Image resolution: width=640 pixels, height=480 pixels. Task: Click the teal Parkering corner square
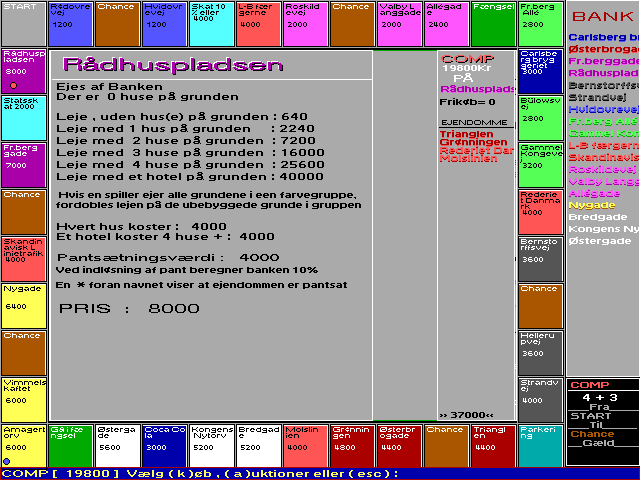click(x=541, y=446)
